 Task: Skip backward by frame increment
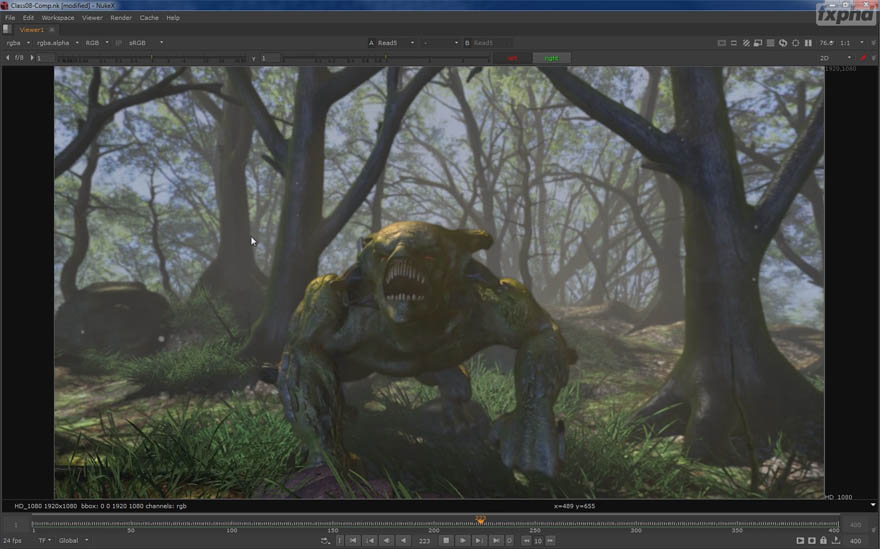pos(526,541)
